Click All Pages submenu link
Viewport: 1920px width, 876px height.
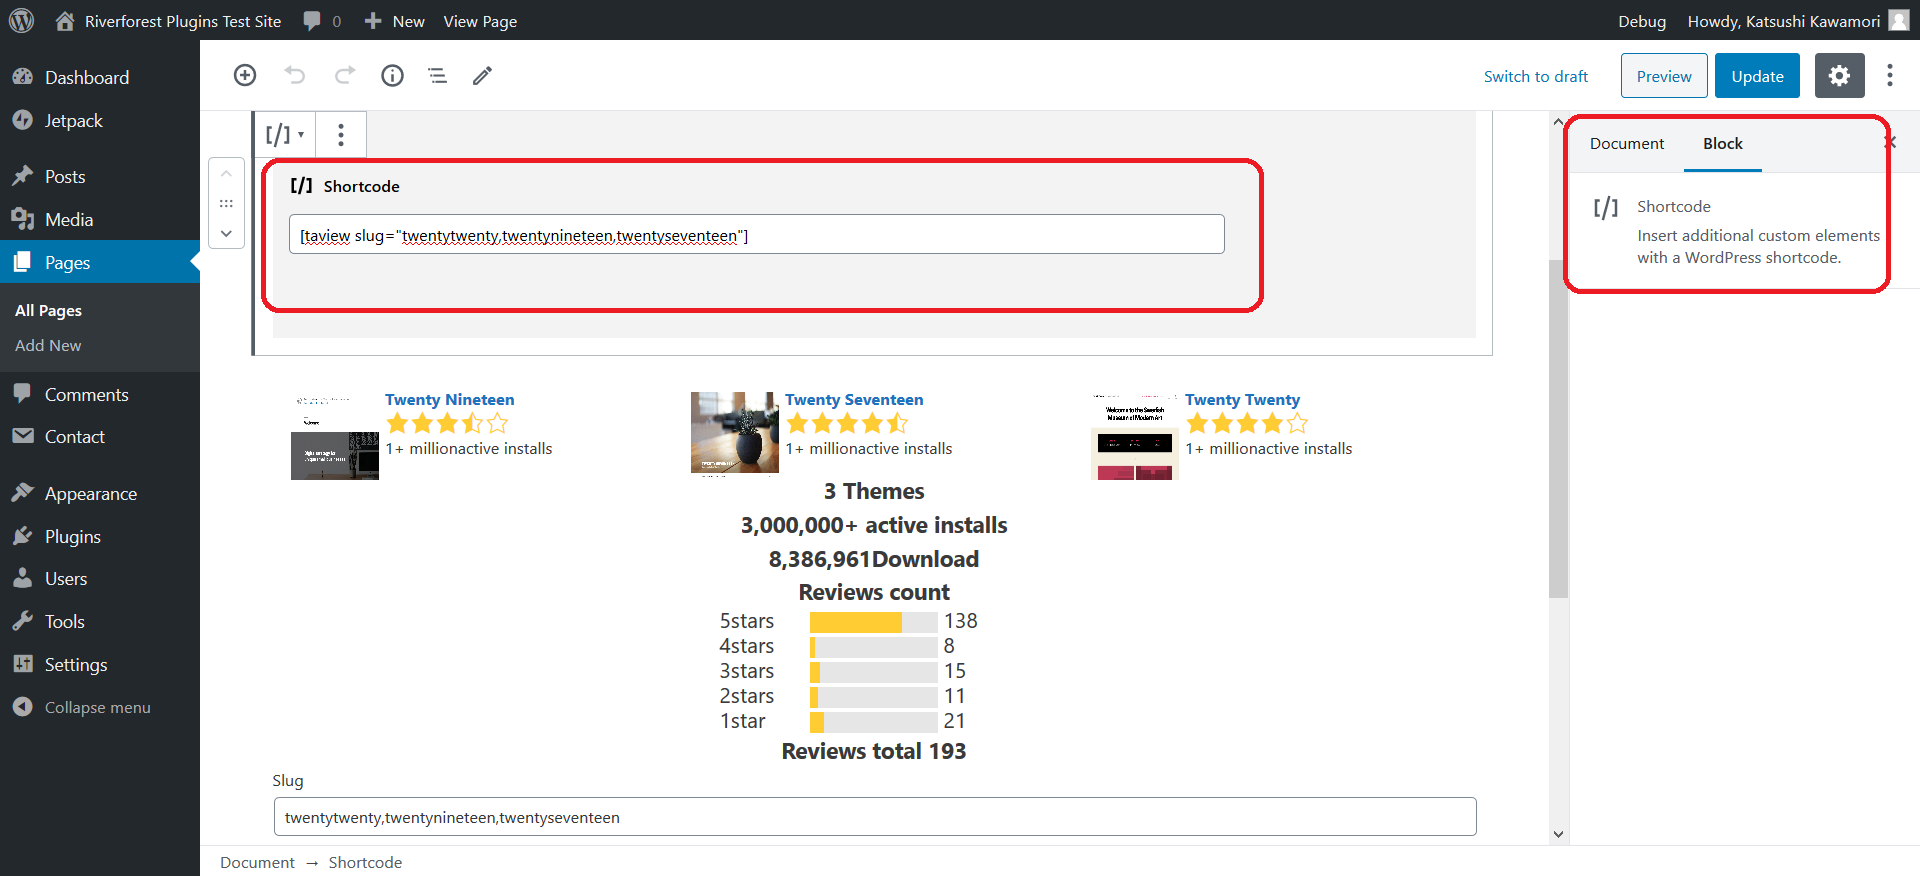(x=48, y=310)
